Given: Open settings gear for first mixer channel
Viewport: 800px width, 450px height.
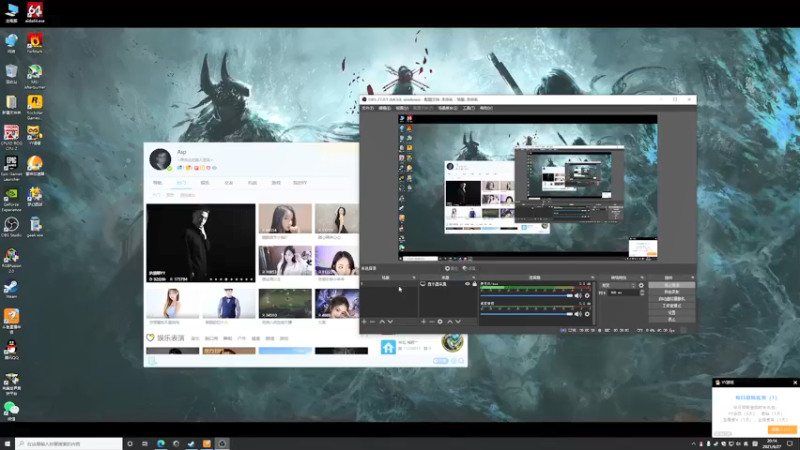Looking at the screenshot, I should [587, 295].
